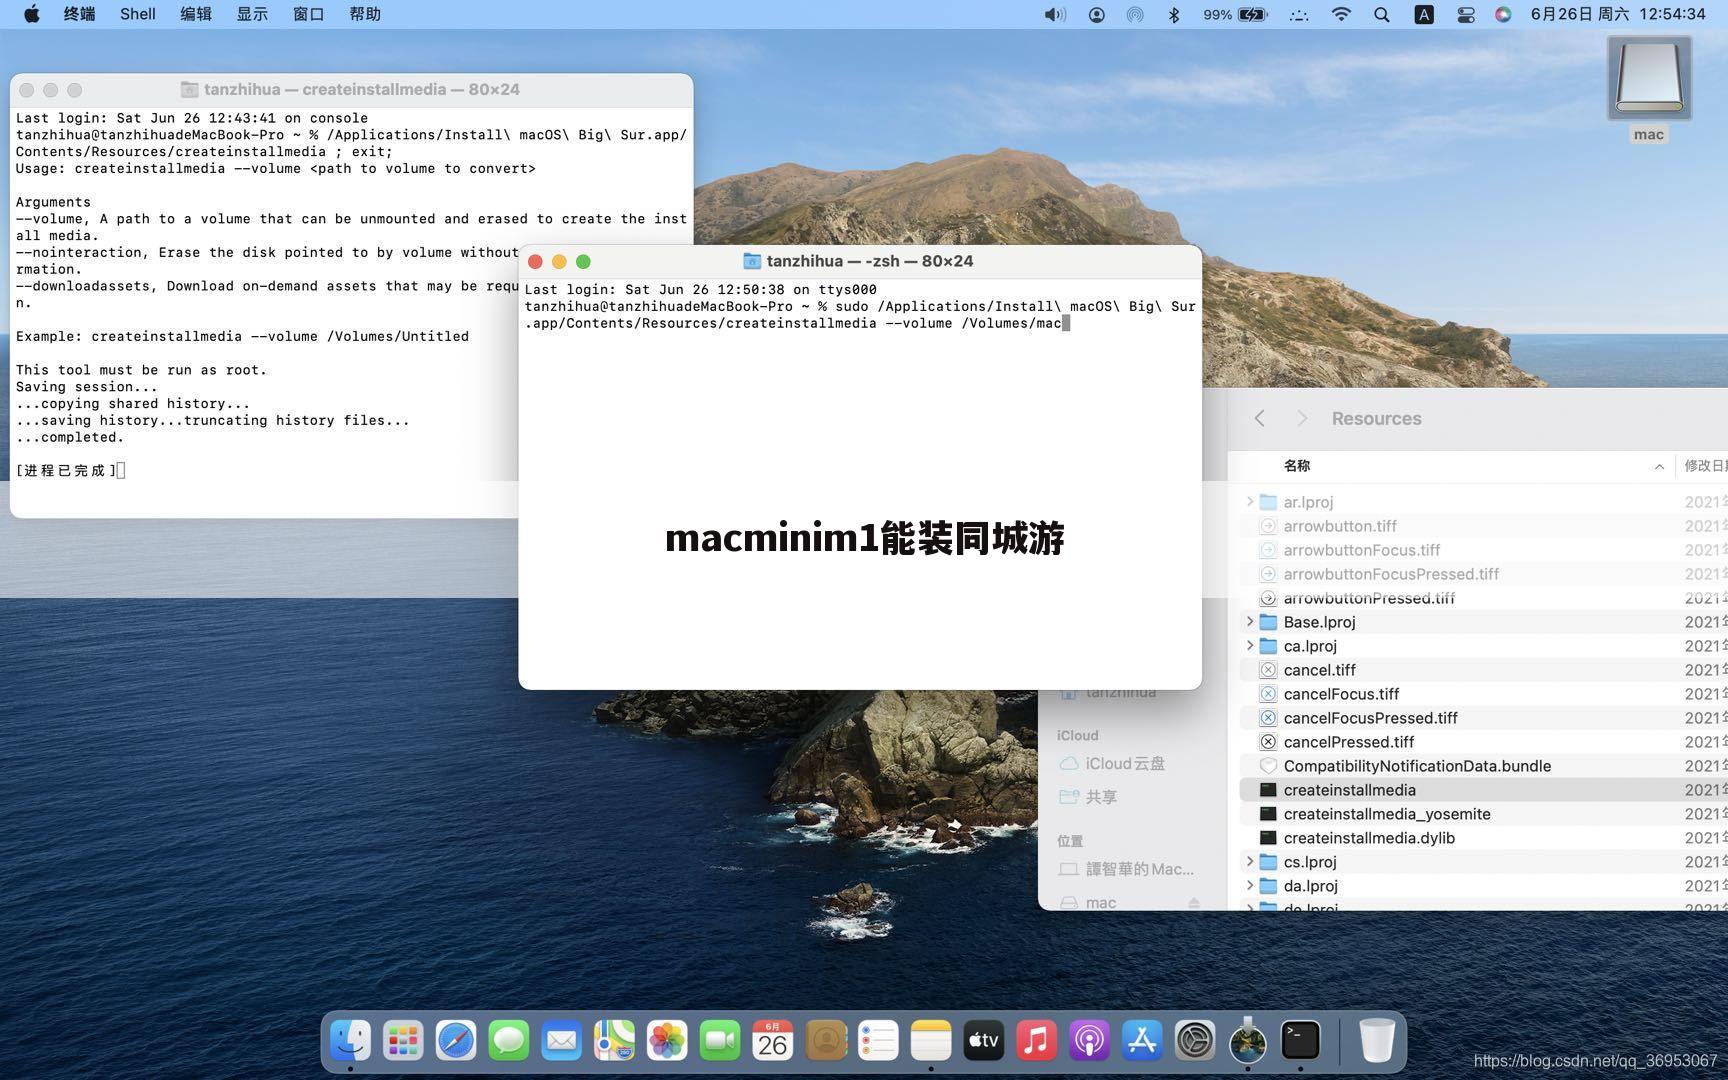
Task: Click date and time in menu bar
Action: tap(1617, 14)
